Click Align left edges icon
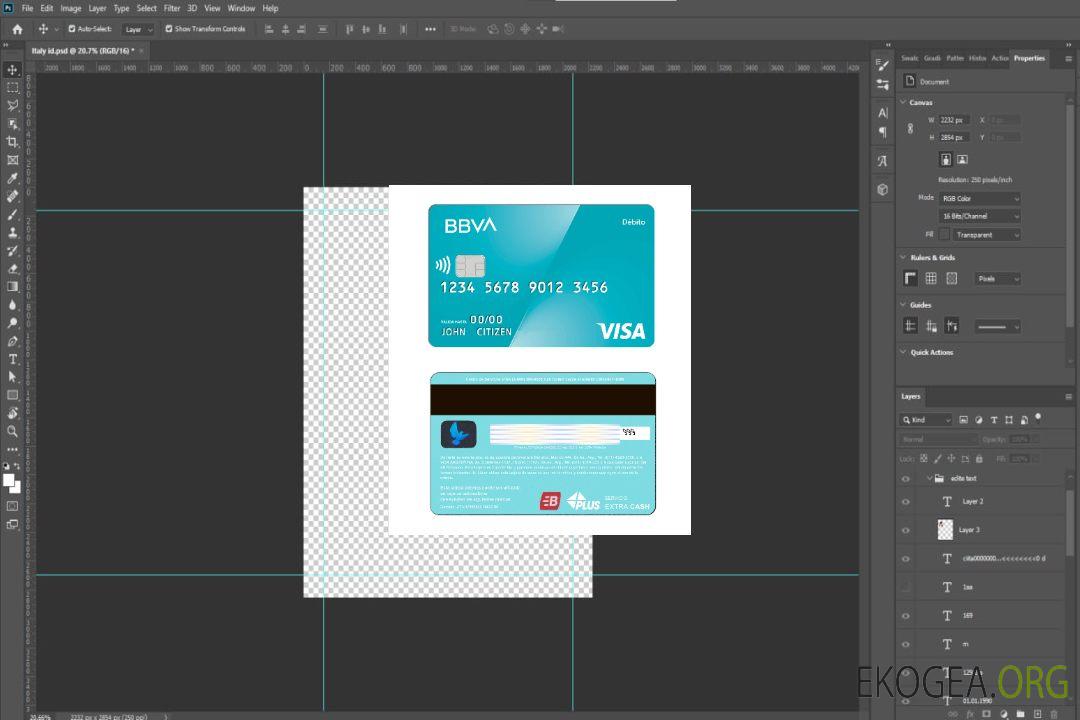 [x=269, y=29]
